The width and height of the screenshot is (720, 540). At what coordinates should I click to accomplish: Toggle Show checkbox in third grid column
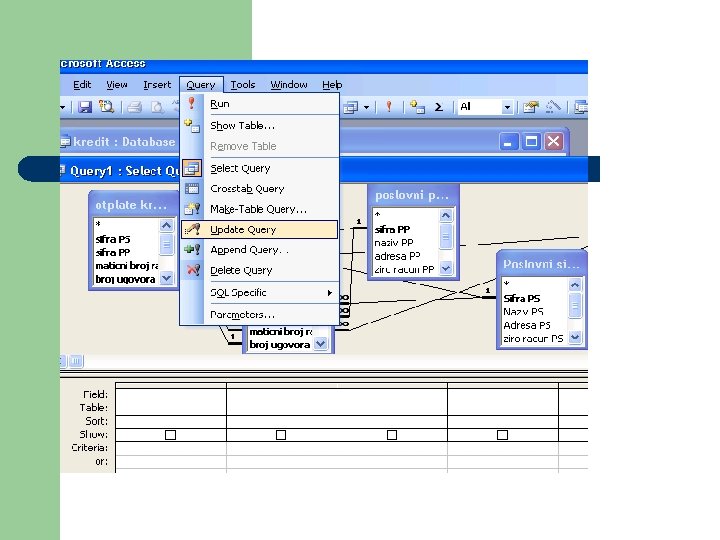(x=392, y=434)
